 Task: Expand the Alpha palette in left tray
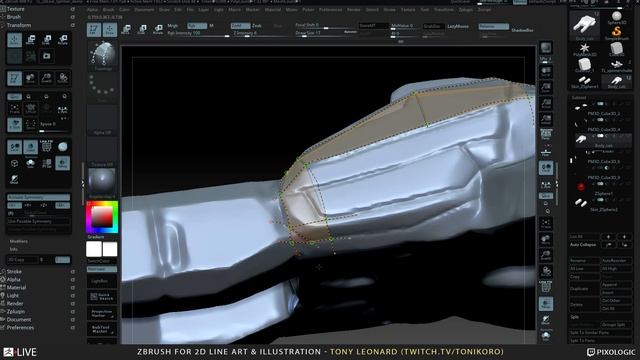[13, 280]
